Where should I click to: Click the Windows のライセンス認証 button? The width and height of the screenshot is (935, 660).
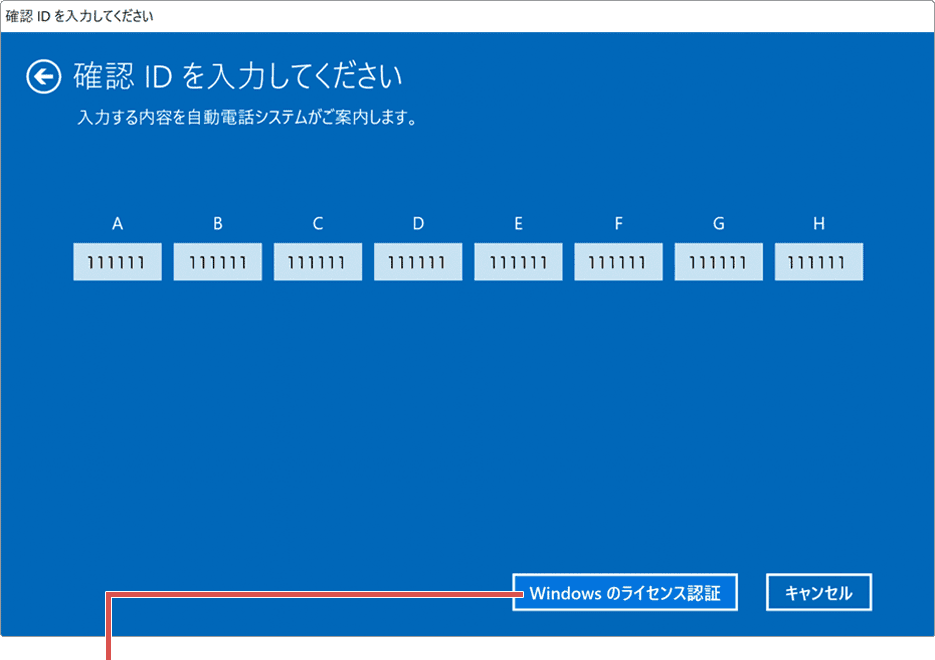(x=625, y=592)
